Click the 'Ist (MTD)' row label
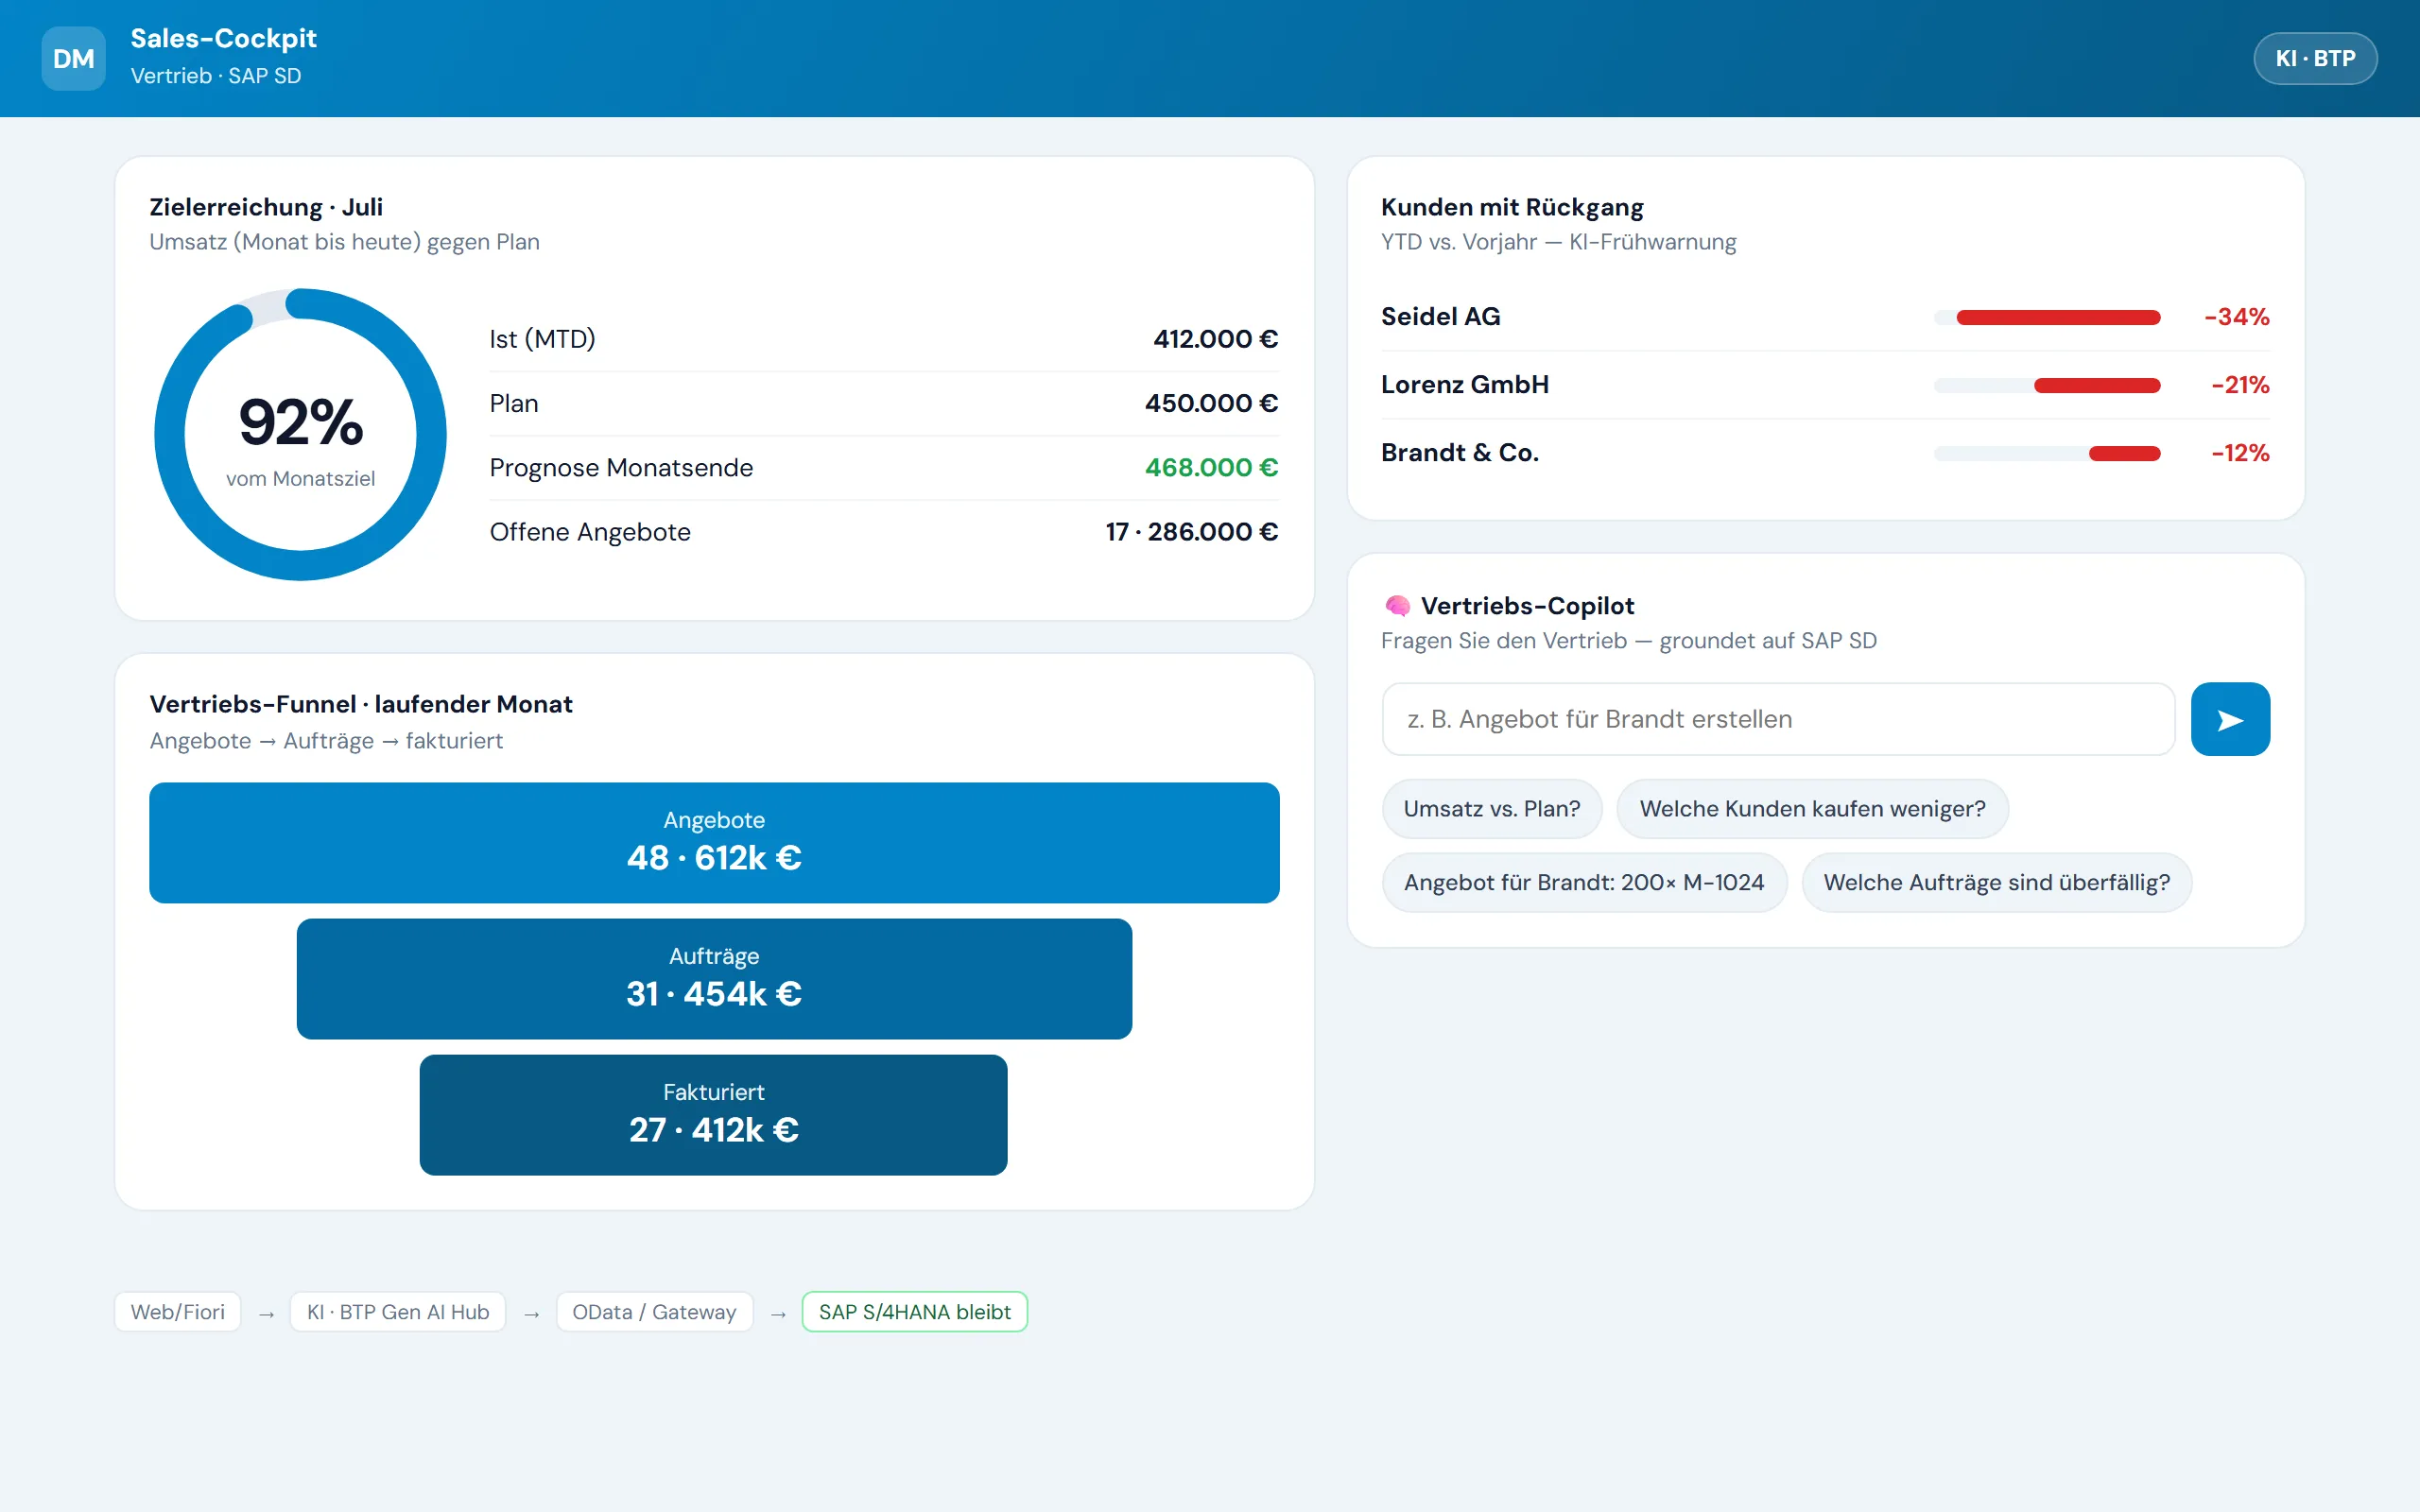 [x=542, y=339]
